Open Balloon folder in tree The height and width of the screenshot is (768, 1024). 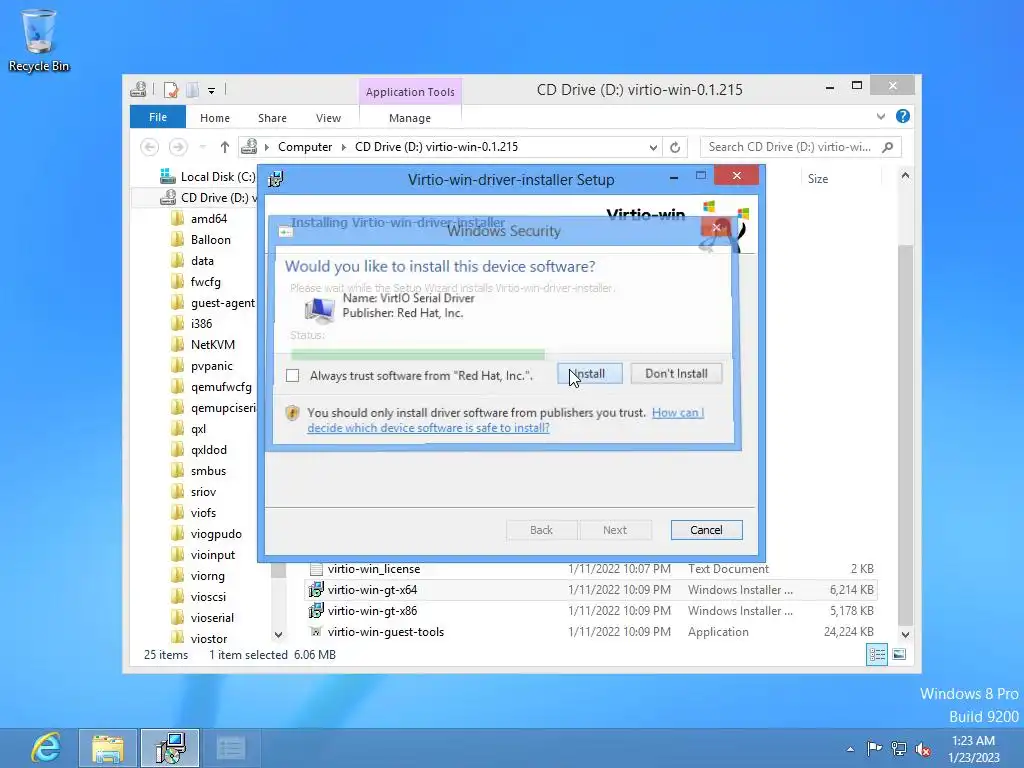[x=201, y=240]
